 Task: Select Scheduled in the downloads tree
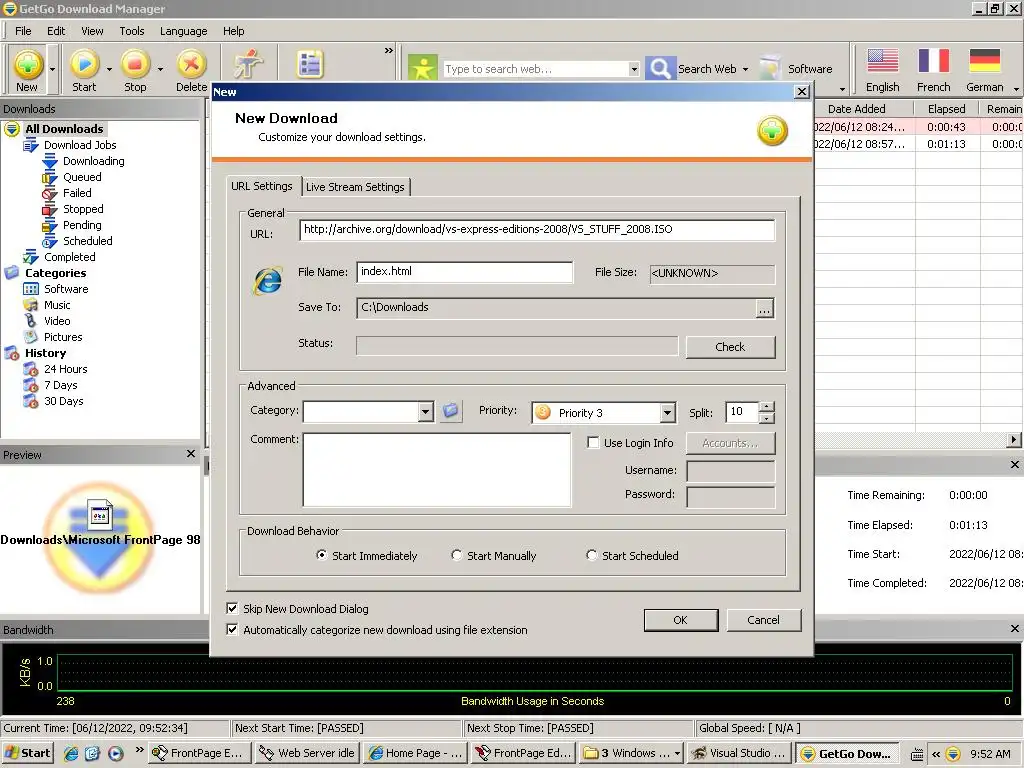[88, 241]
